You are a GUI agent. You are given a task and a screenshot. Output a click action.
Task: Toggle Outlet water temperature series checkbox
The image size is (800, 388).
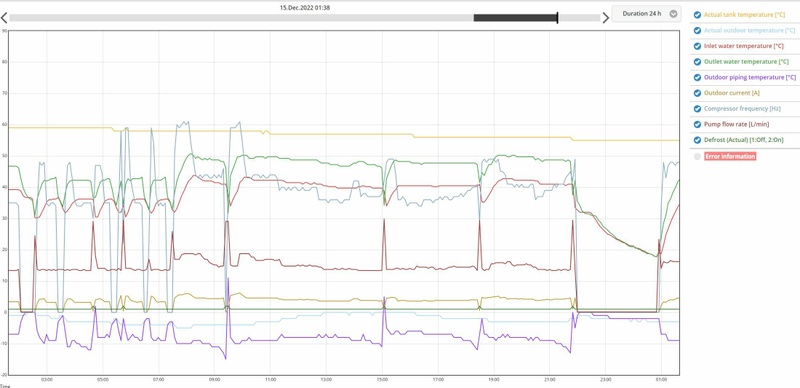tap(697, 62)
